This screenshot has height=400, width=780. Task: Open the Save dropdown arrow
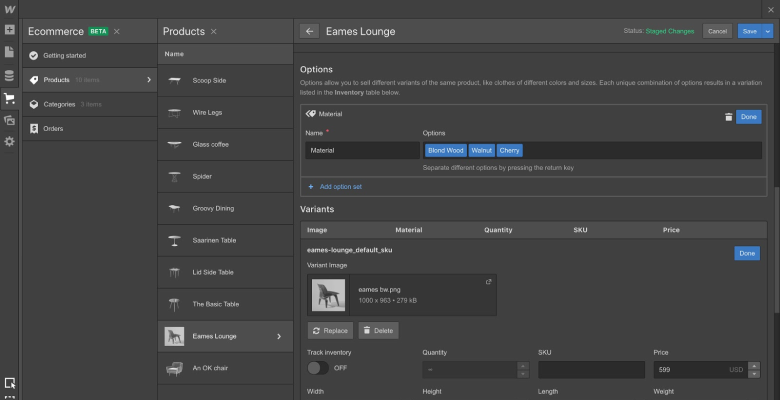[768, 31]
